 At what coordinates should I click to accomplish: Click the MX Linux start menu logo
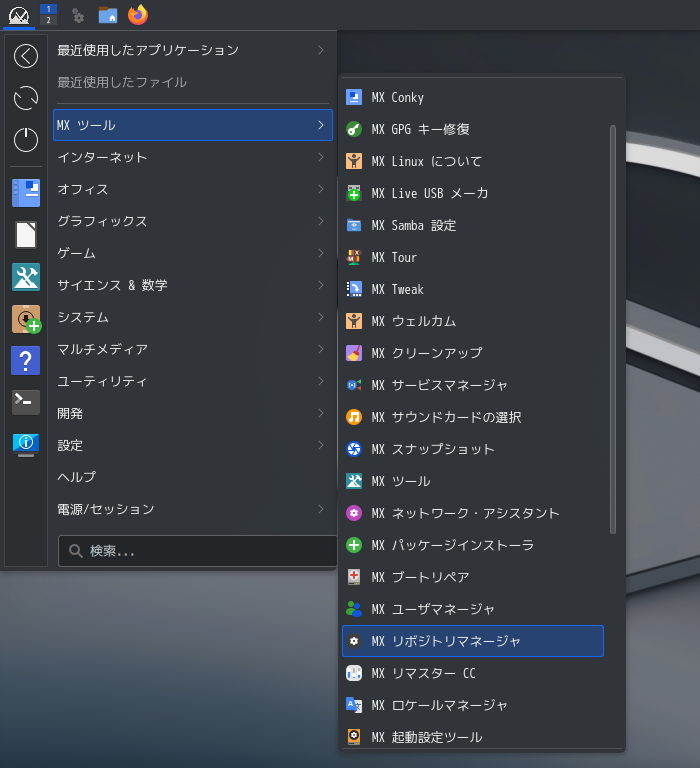pos(19,15)
